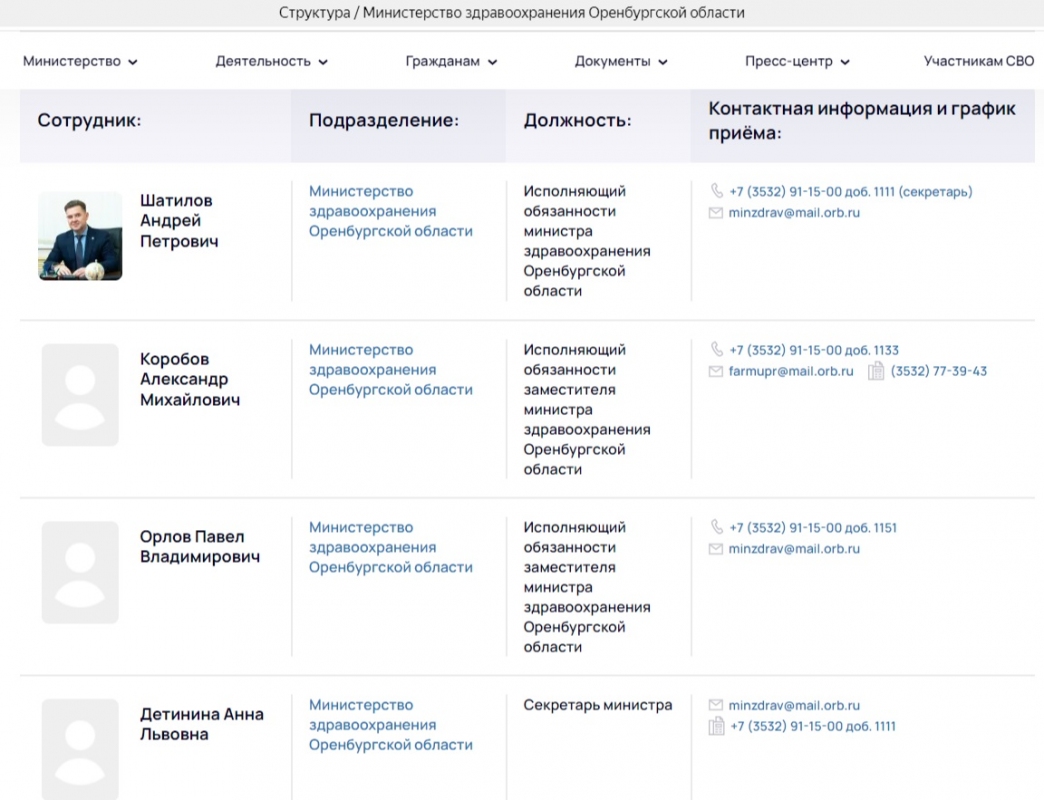Screen dimensions: 1044x800
Task: Click the phone icon next to доб. 1133
Action: [x=717, y=350]
